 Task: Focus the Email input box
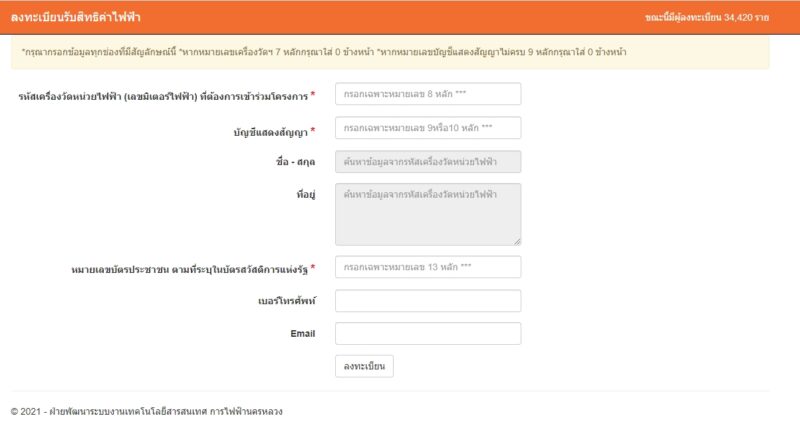pyautogui.click(x=428, y=334)
